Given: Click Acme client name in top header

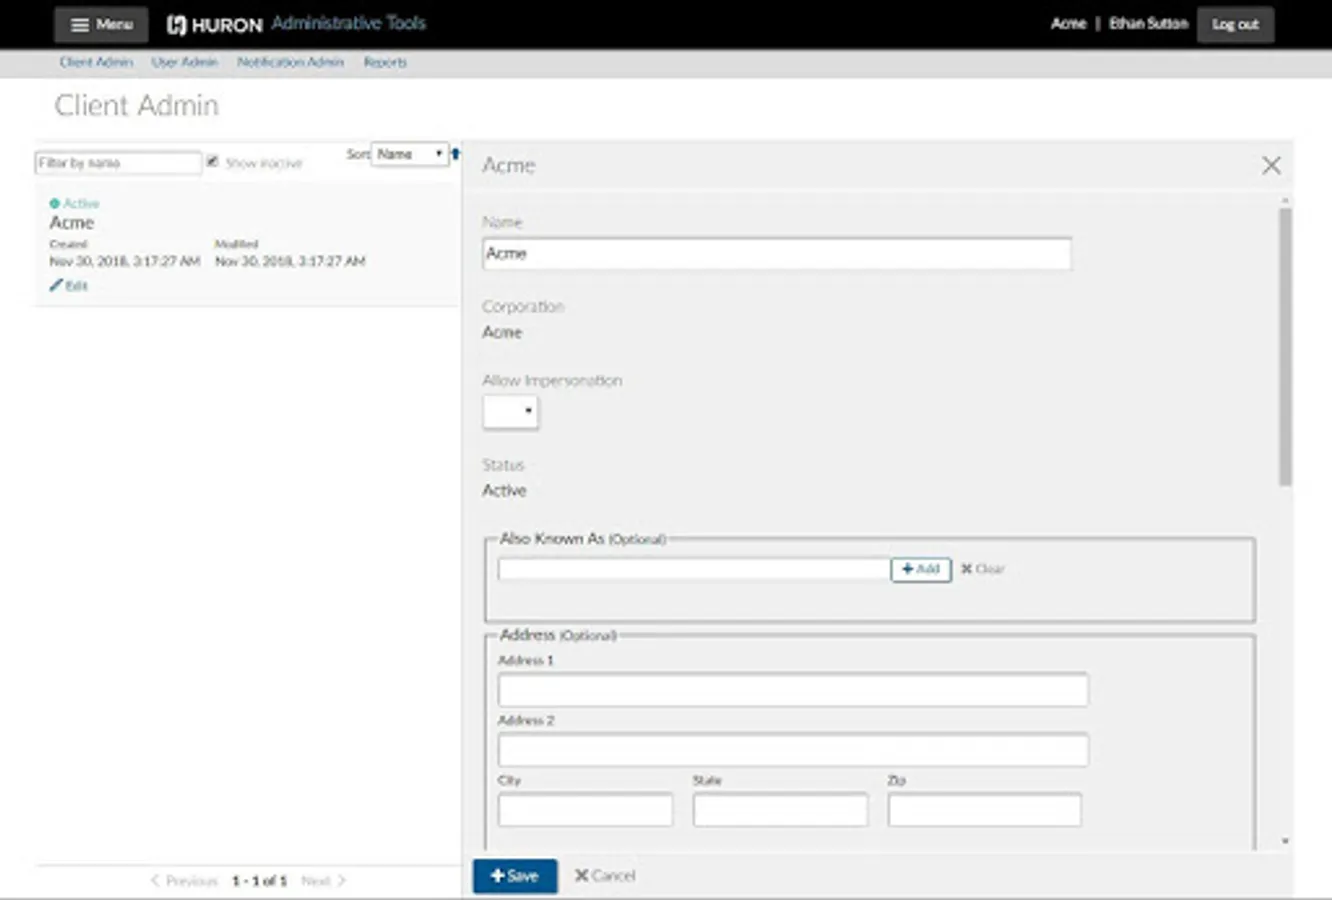Looking at the screenshot, I should [1068, 24].
